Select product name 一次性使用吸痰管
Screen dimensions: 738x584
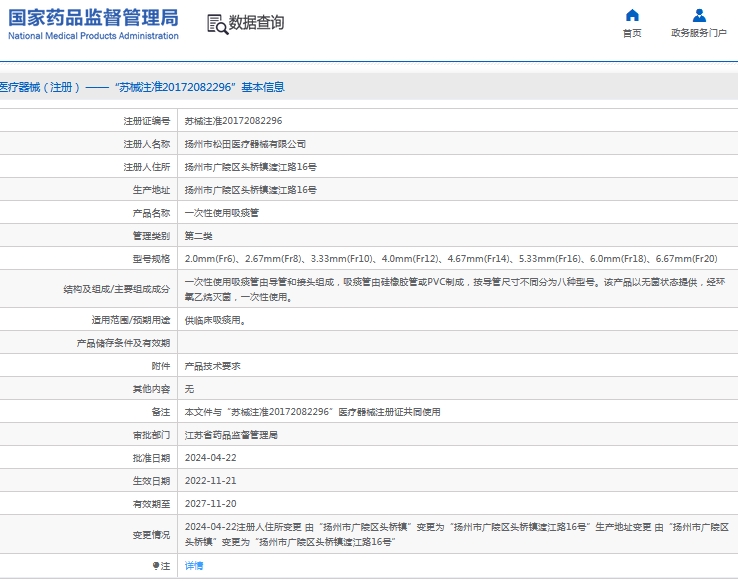coord(222,213)
